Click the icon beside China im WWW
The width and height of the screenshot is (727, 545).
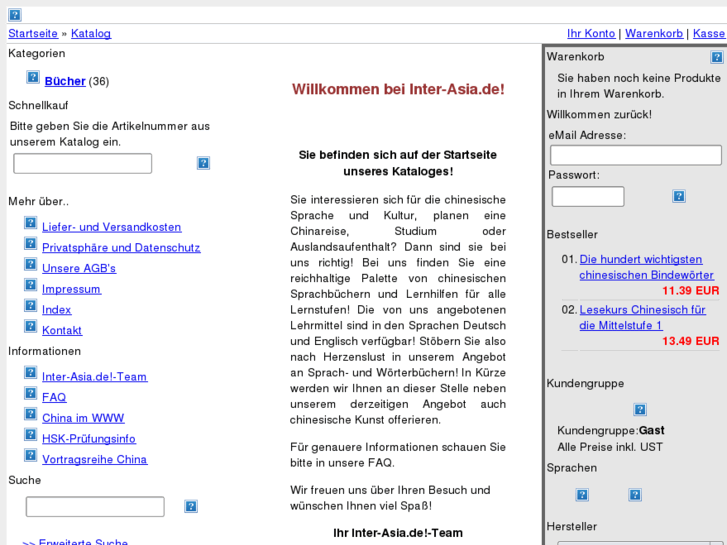tap(31, 414)
